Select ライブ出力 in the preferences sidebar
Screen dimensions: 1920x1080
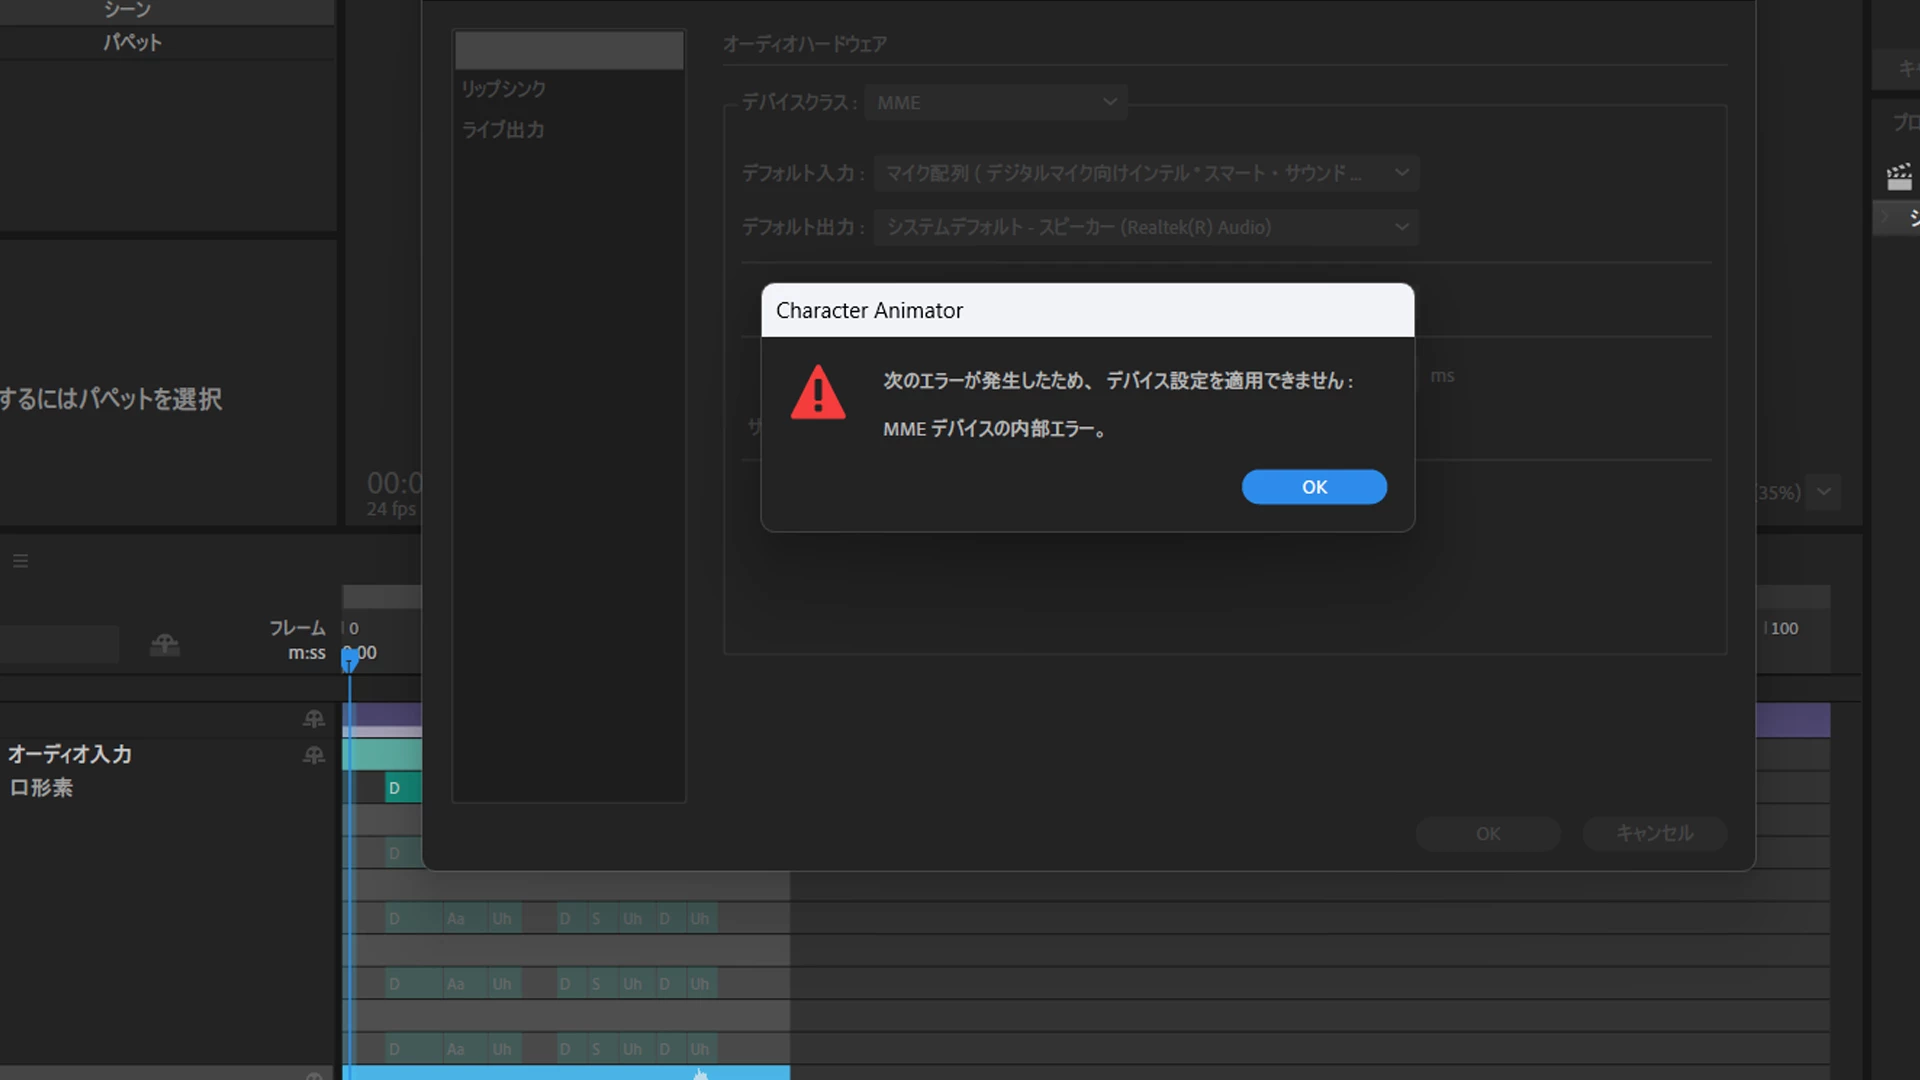coord(503,130)
